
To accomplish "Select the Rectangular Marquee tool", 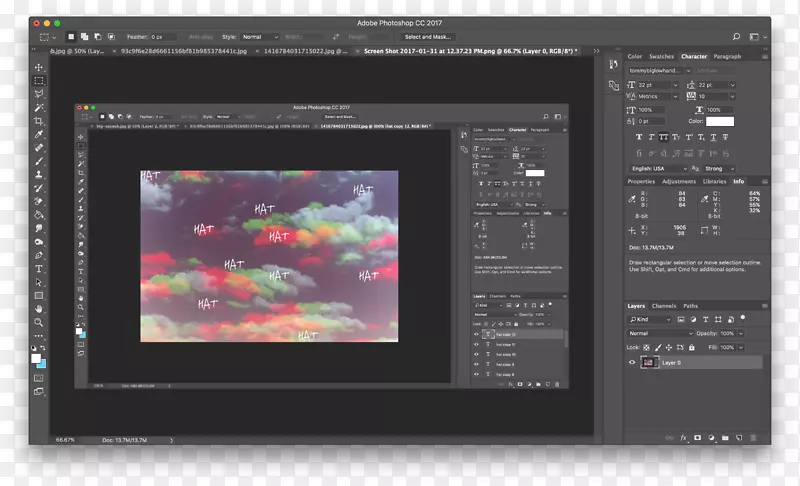I will pyautogui.click(x=39, y=80).
